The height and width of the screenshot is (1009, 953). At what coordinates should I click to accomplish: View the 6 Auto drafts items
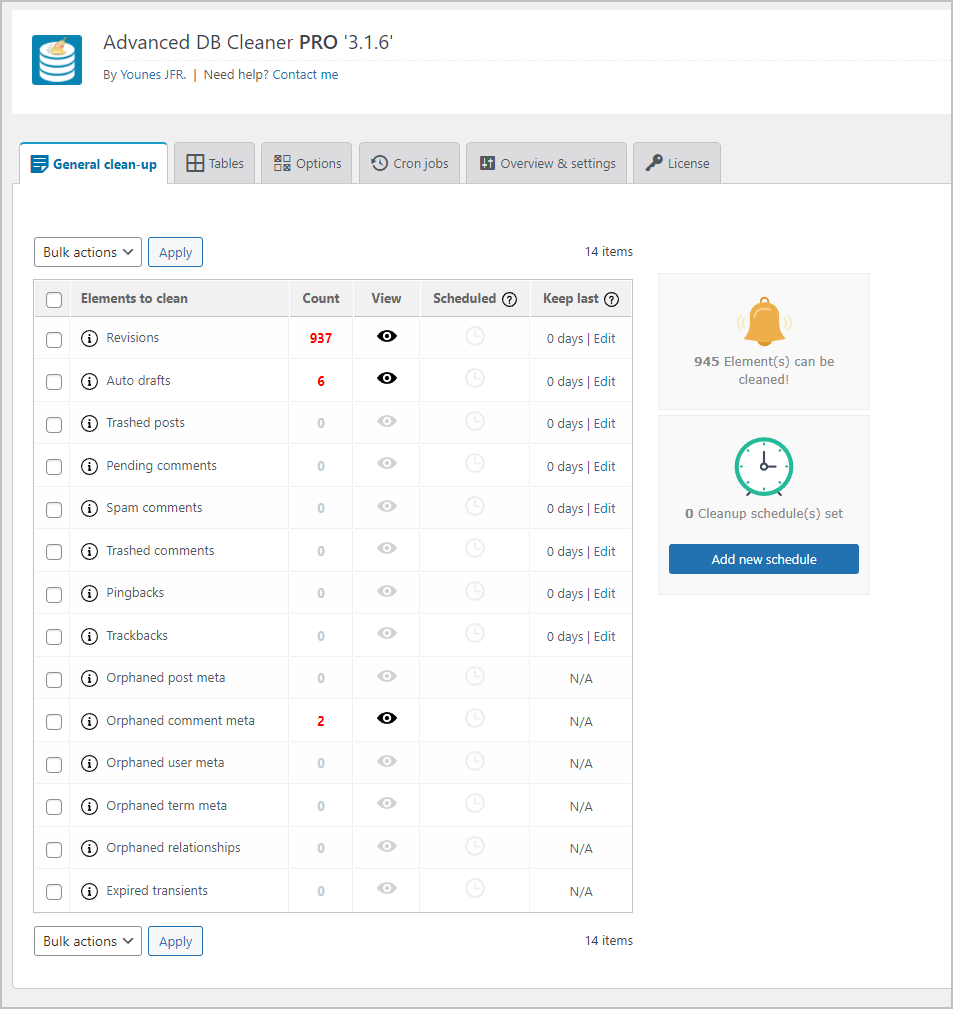(386, 378)
